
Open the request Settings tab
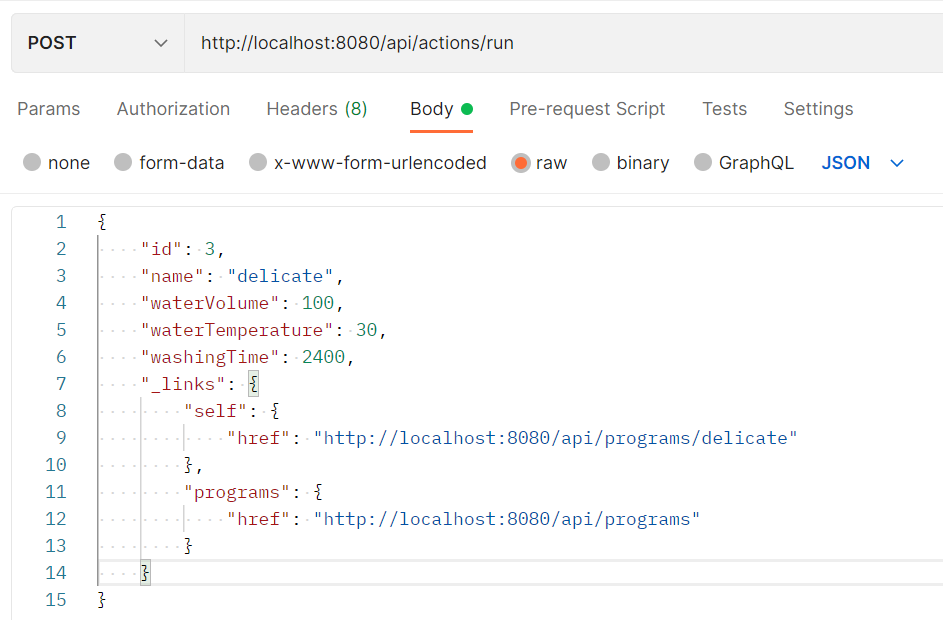(x=818, y=108)
